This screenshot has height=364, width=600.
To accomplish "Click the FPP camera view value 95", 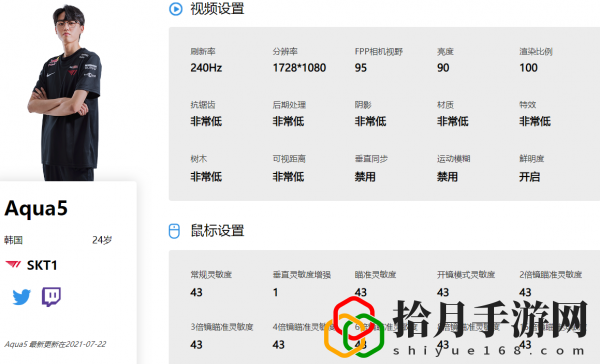I will click(361, 68).
